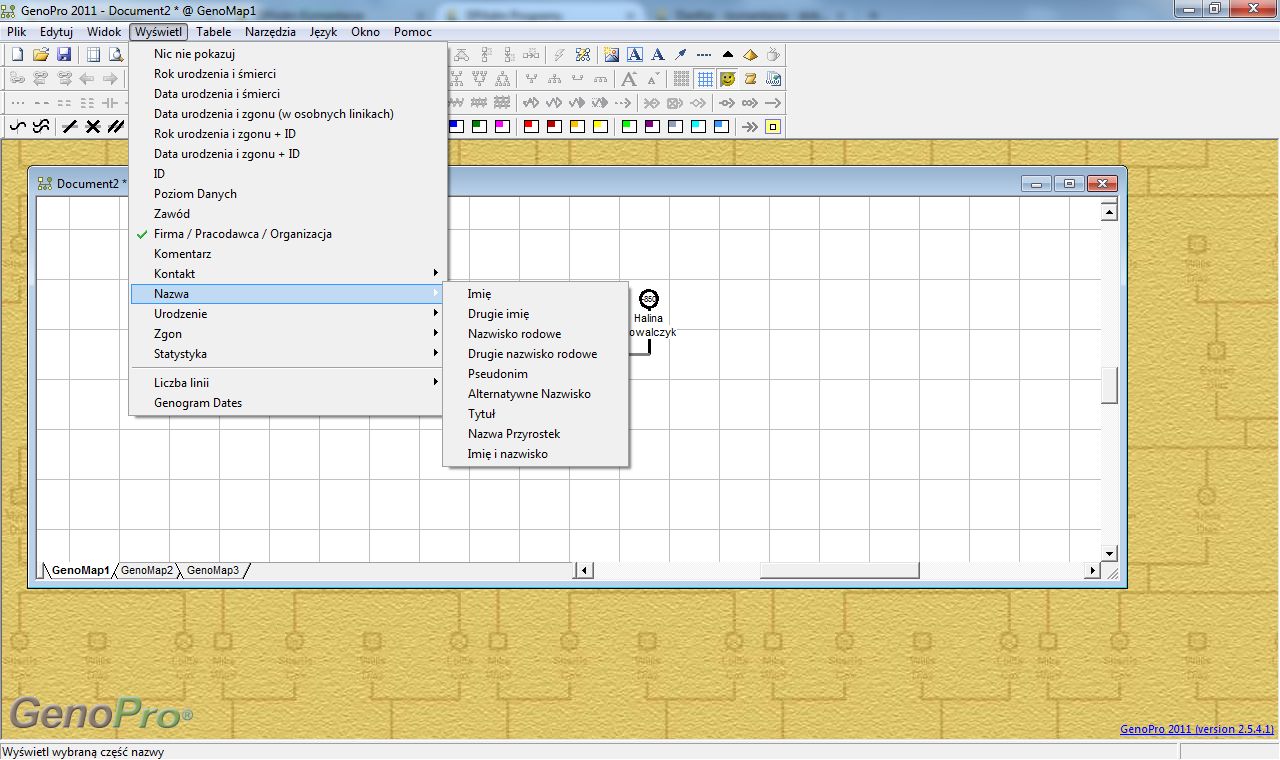1280x760 pixels.
Task: Expand the Urodzenie submenu
Action: point(288,314)
